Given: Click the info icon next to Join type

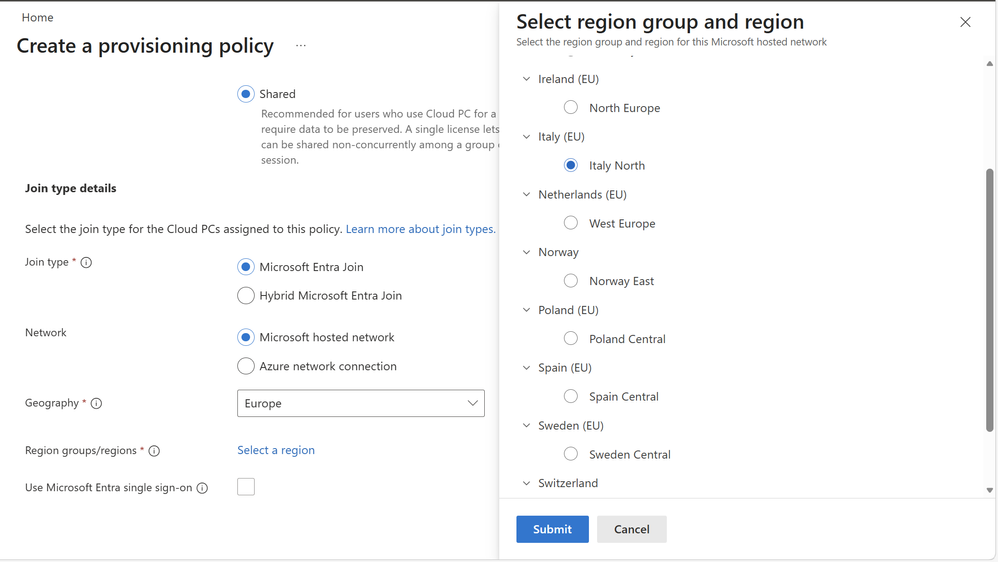Looking at the screenshot, I should (86, 263).
